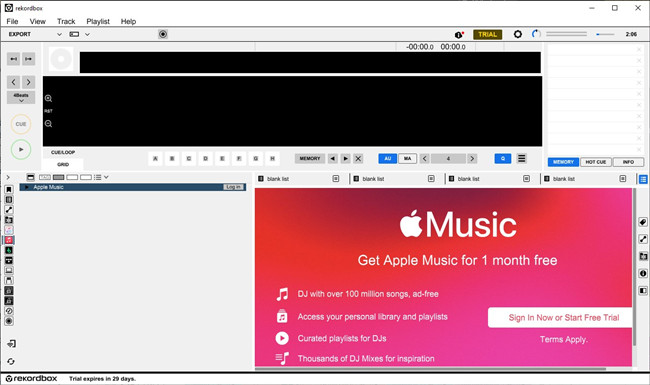Screen dimensions: 650x385
Task: Switch to the HOT CUE tab
Action: (x=596, y=162)
